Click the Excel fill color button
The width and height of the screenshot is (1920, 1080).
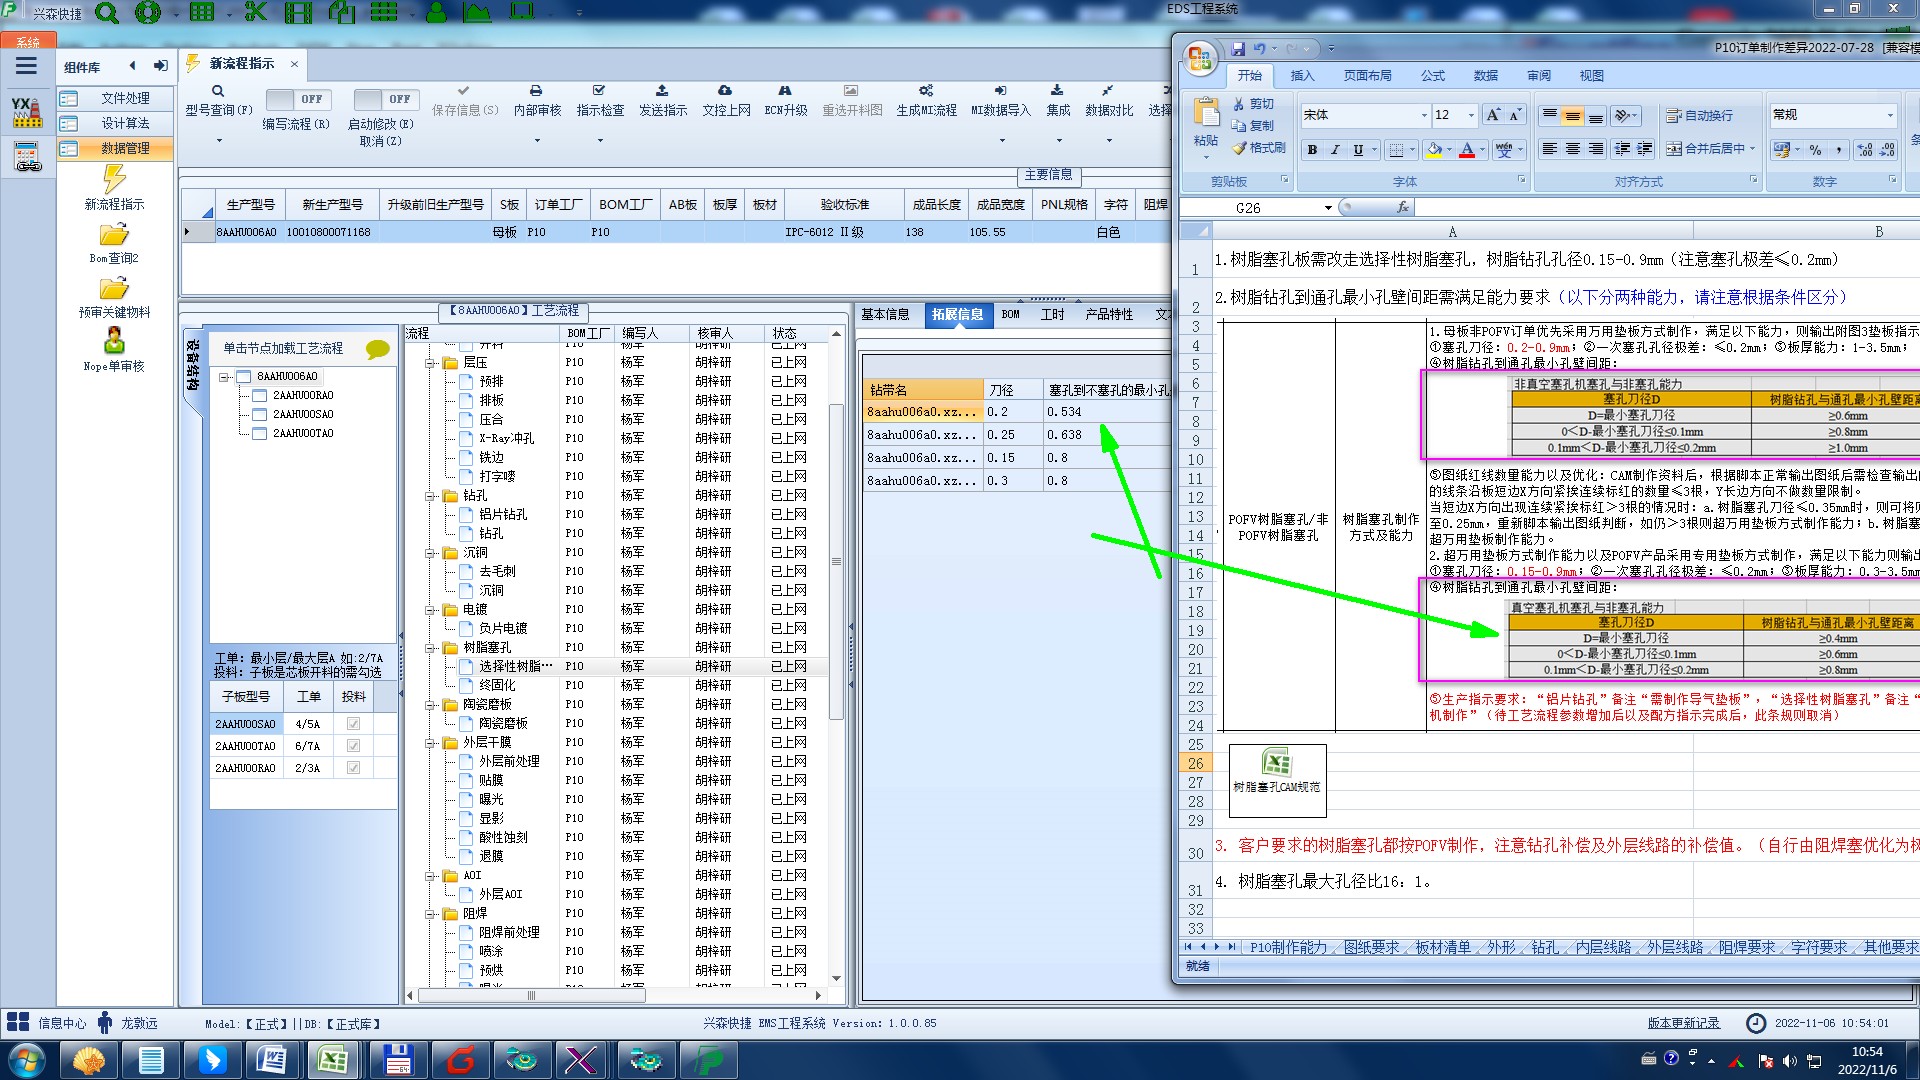click(x=1435, y=150)
